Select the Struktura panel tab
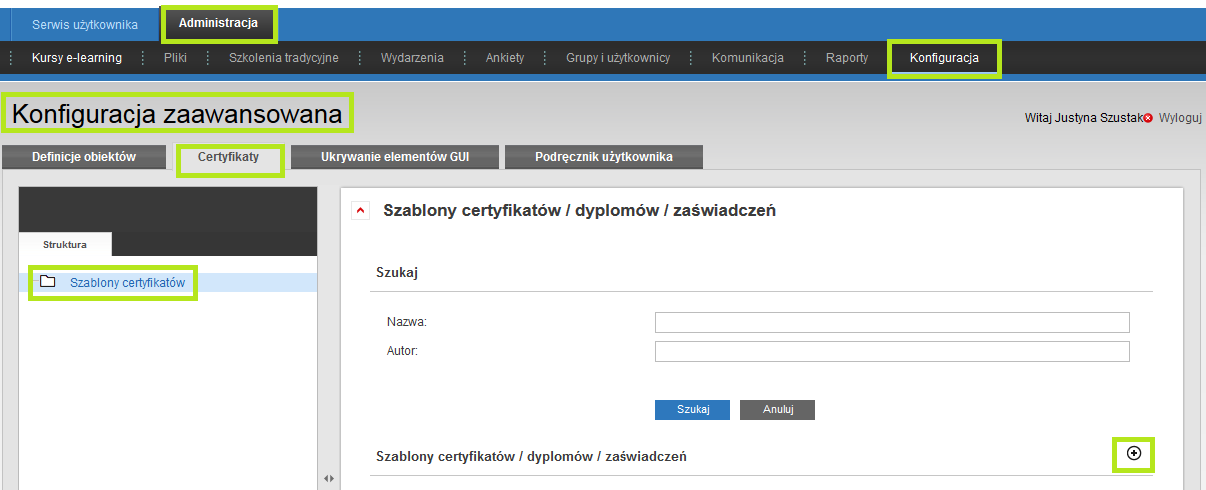 tap(65, 244)
